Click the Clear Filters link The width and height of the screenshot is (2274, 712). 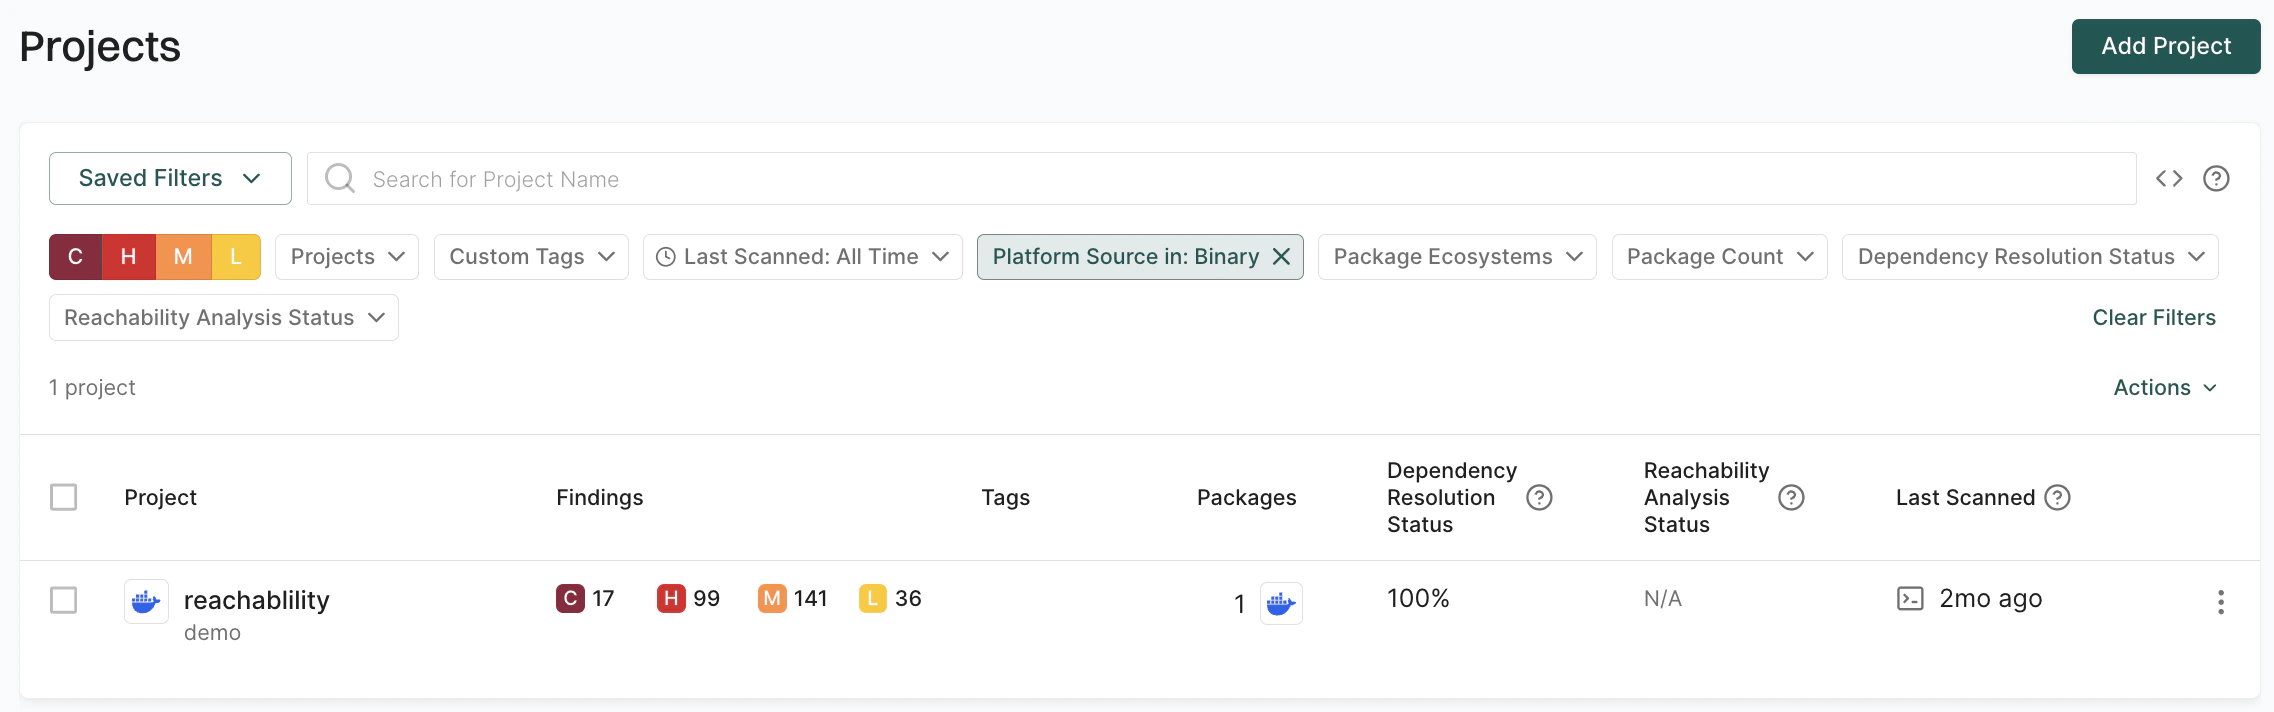2154,317
